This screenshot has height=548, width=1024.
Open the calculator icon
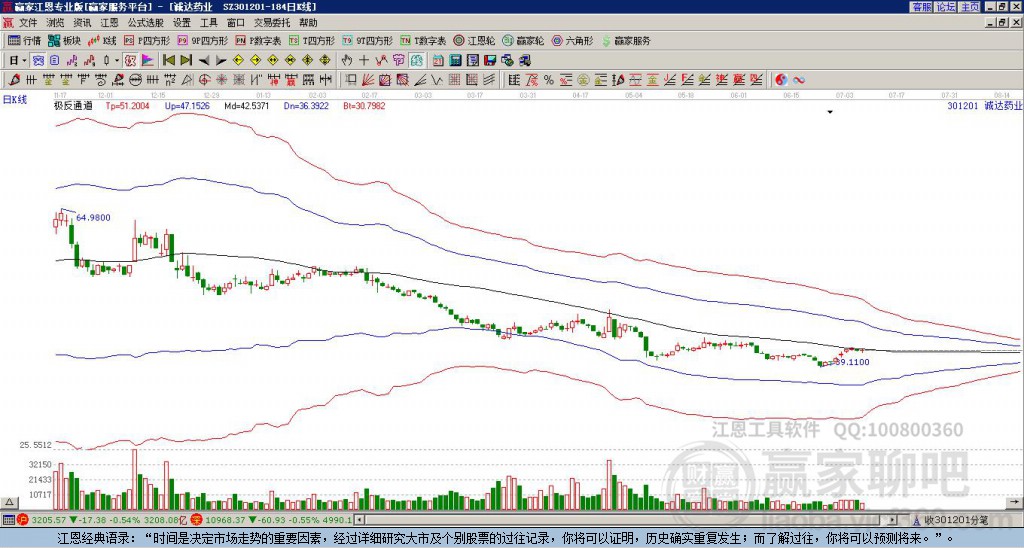pyautogui.click(x=455, y=61)
